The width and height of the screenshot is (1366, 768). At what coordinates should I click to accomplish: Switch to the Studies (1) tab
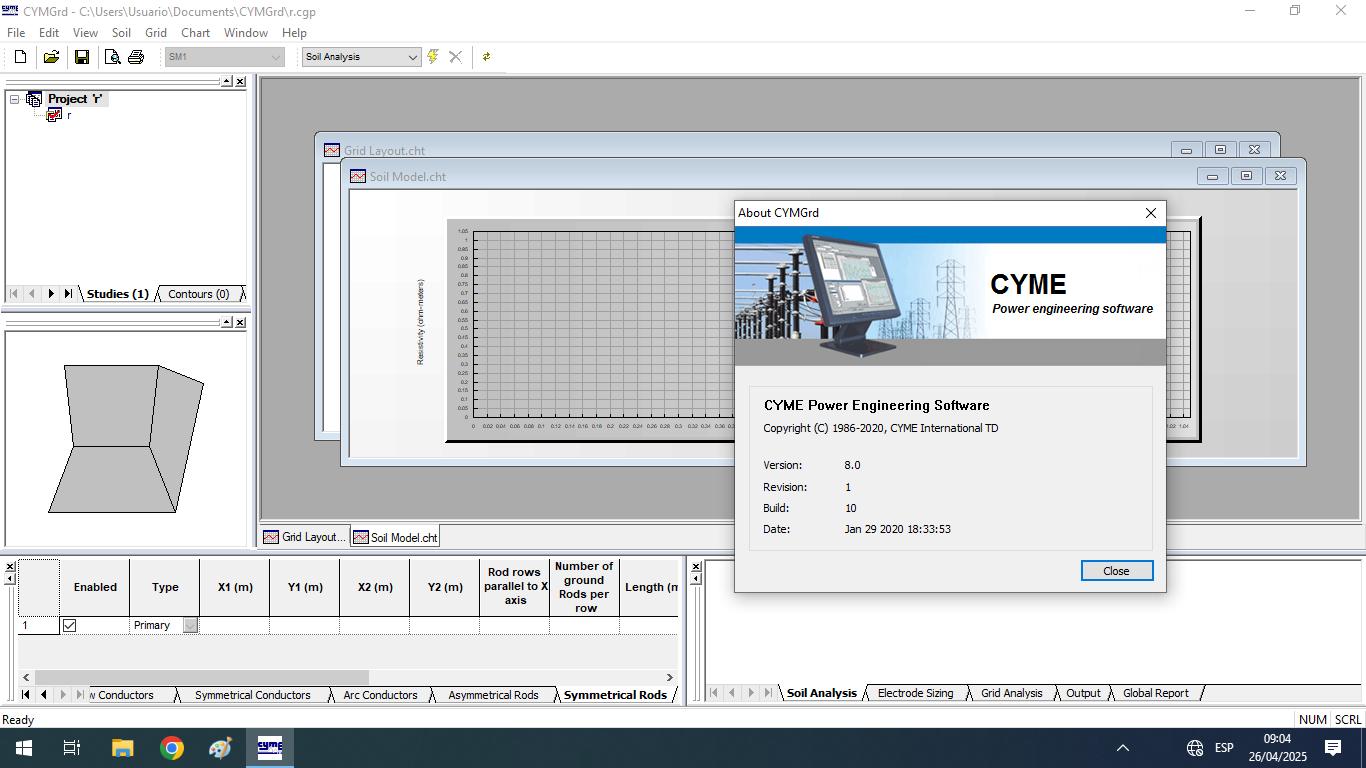[118, 294]
